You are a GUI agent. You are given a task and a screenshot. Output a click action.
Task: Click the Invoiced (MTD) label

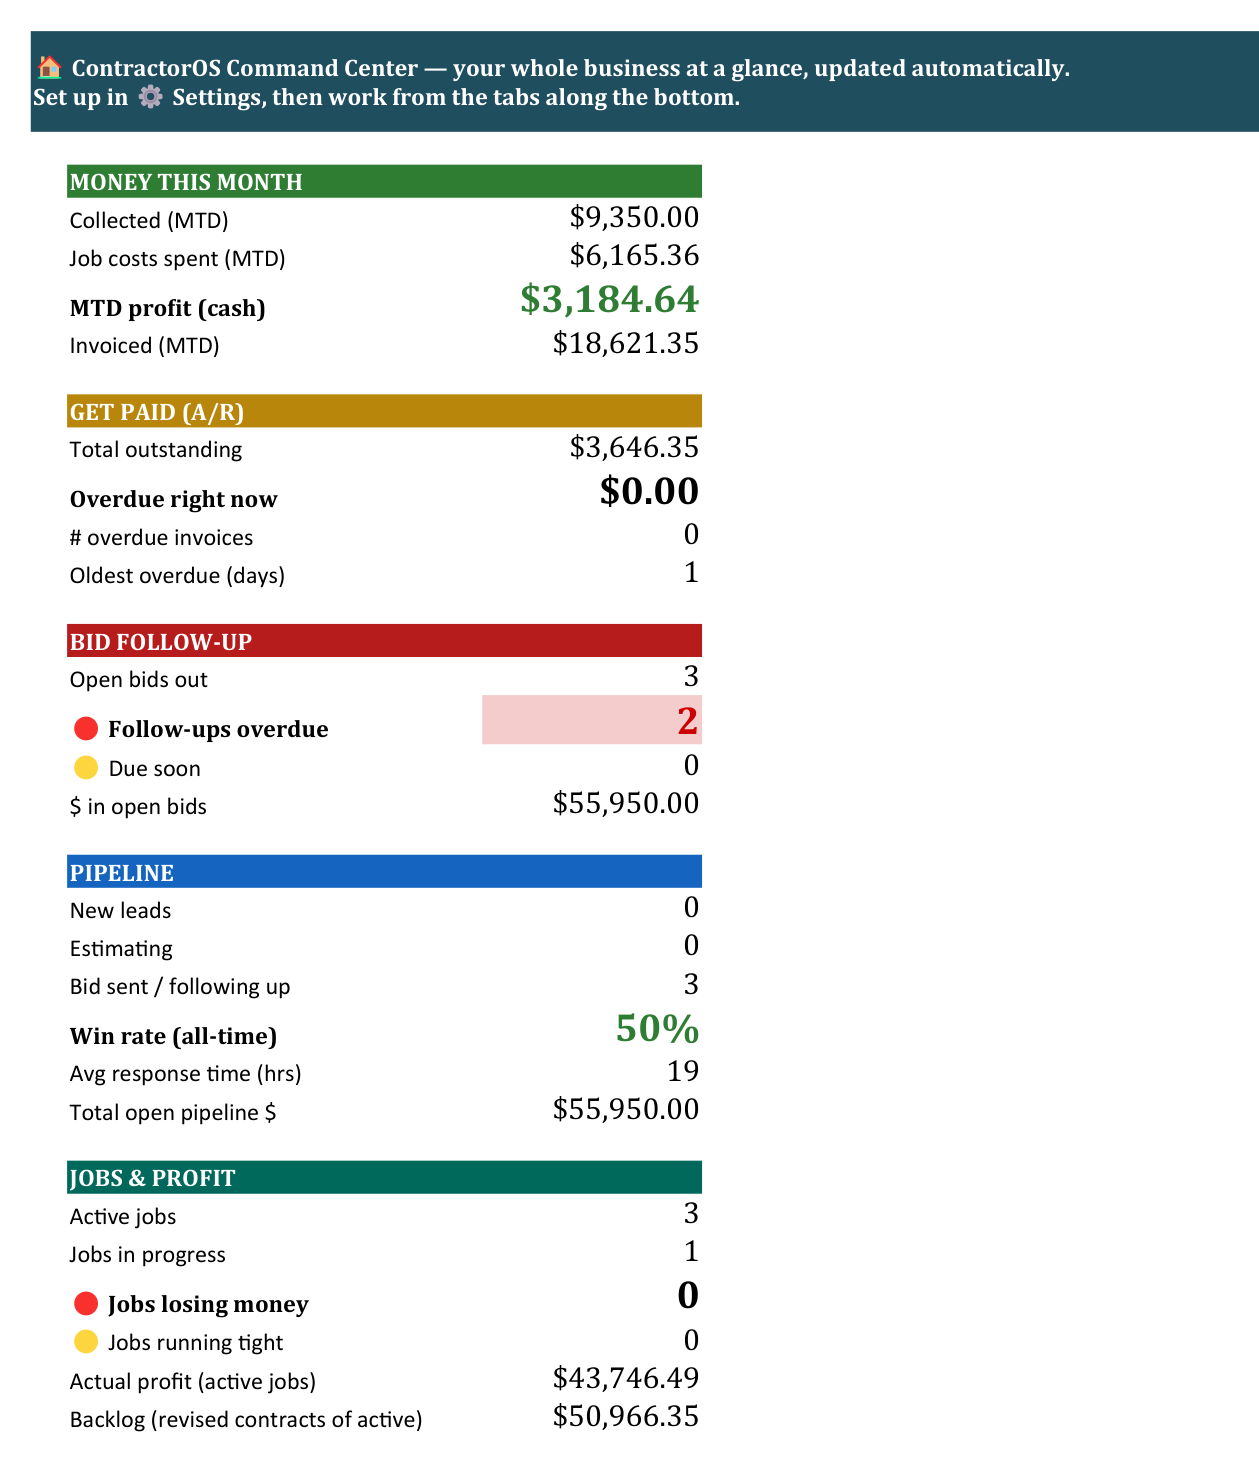(144, 346)
